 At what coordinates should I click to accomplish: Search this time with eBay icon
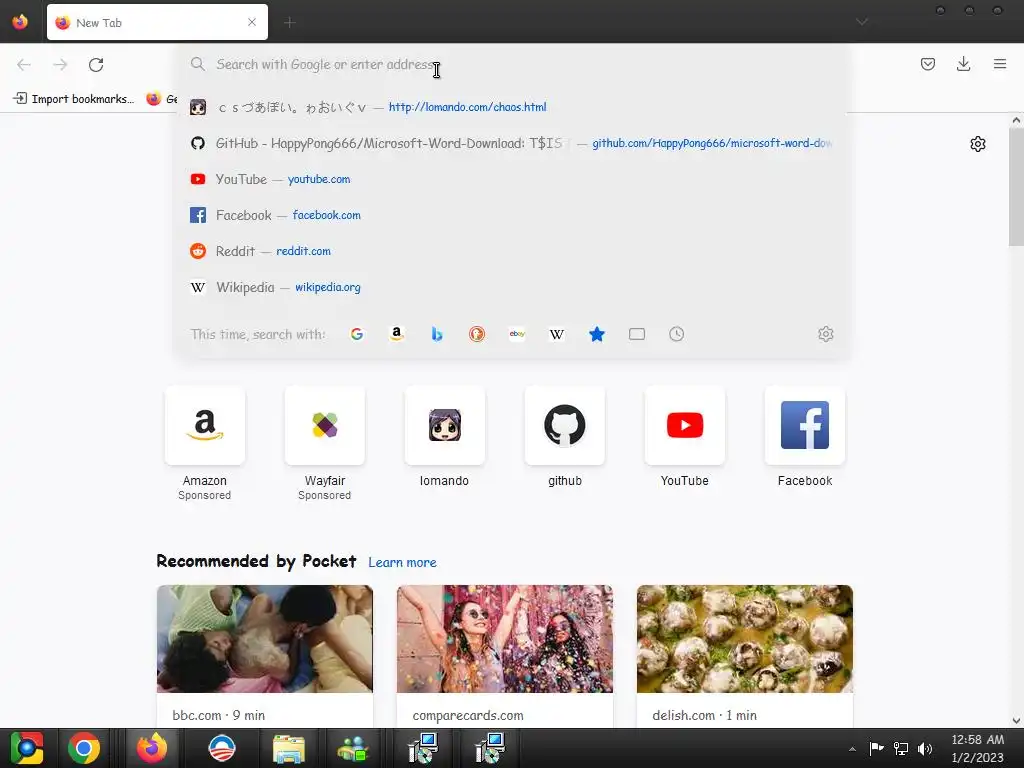[x=517, y=334]
